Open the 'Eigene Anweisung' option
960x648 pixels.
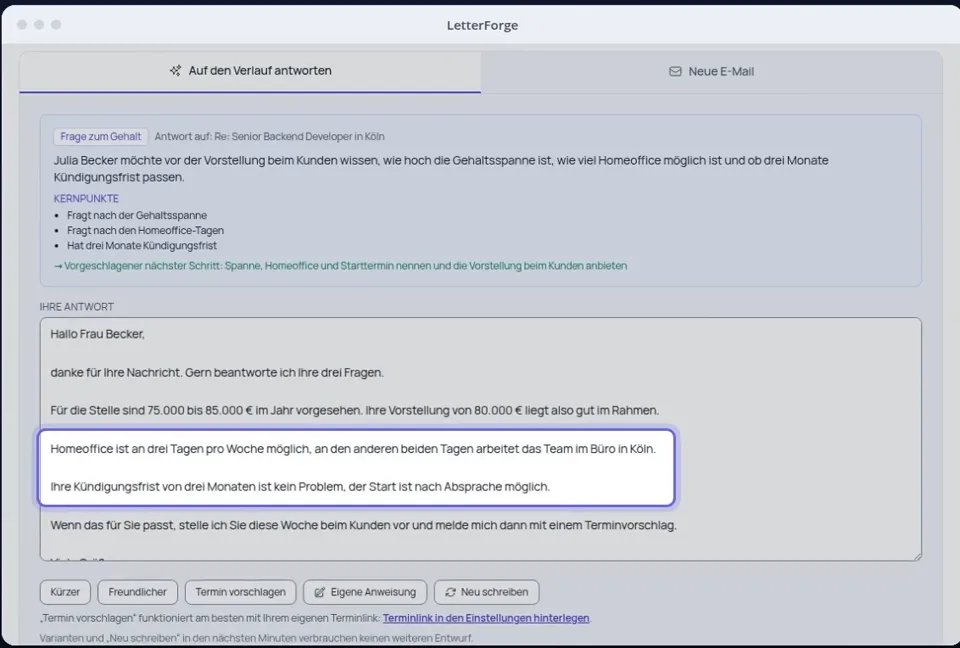click(x=365, y=592)
